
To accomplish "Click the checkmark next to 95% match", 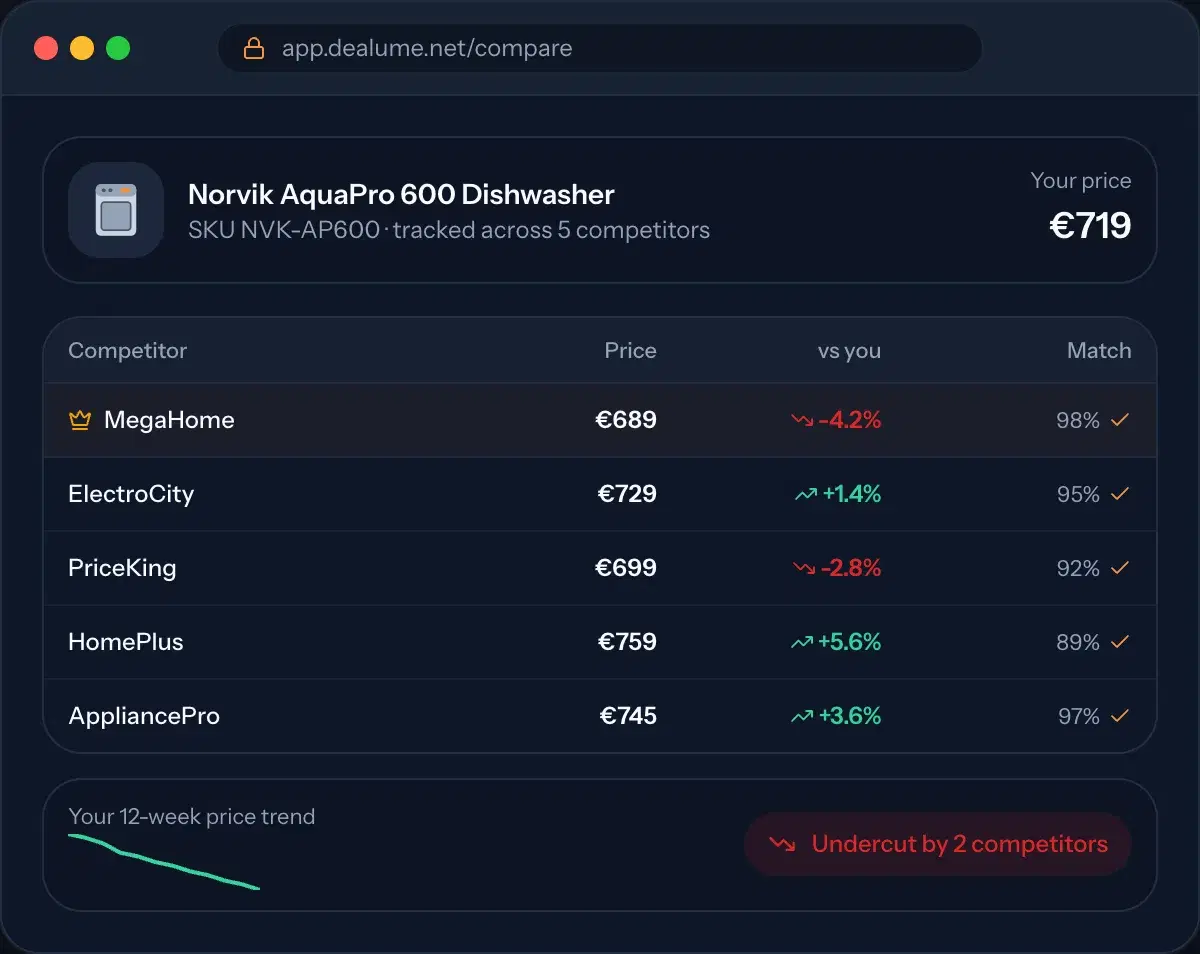I will click(x=1120, y=494).
